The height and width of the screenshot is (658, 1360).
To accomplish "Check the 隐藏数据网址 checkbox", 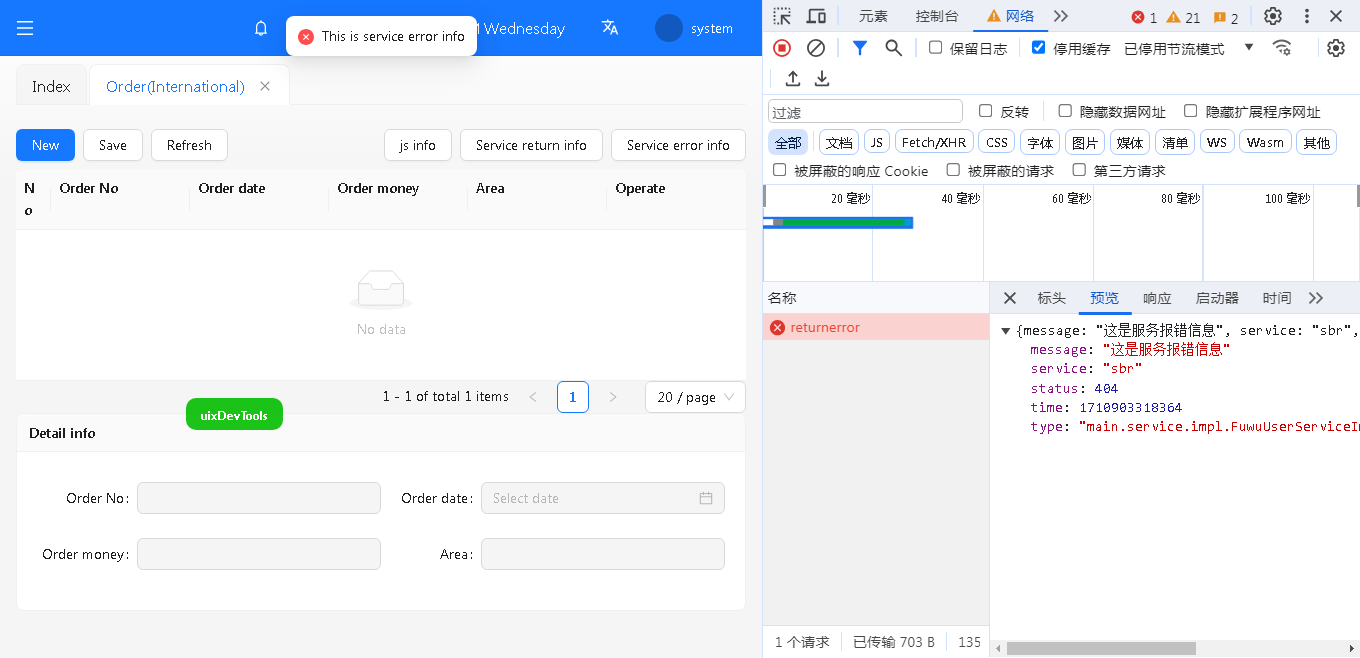I will pyautogui.click(x=1065, y=111).
